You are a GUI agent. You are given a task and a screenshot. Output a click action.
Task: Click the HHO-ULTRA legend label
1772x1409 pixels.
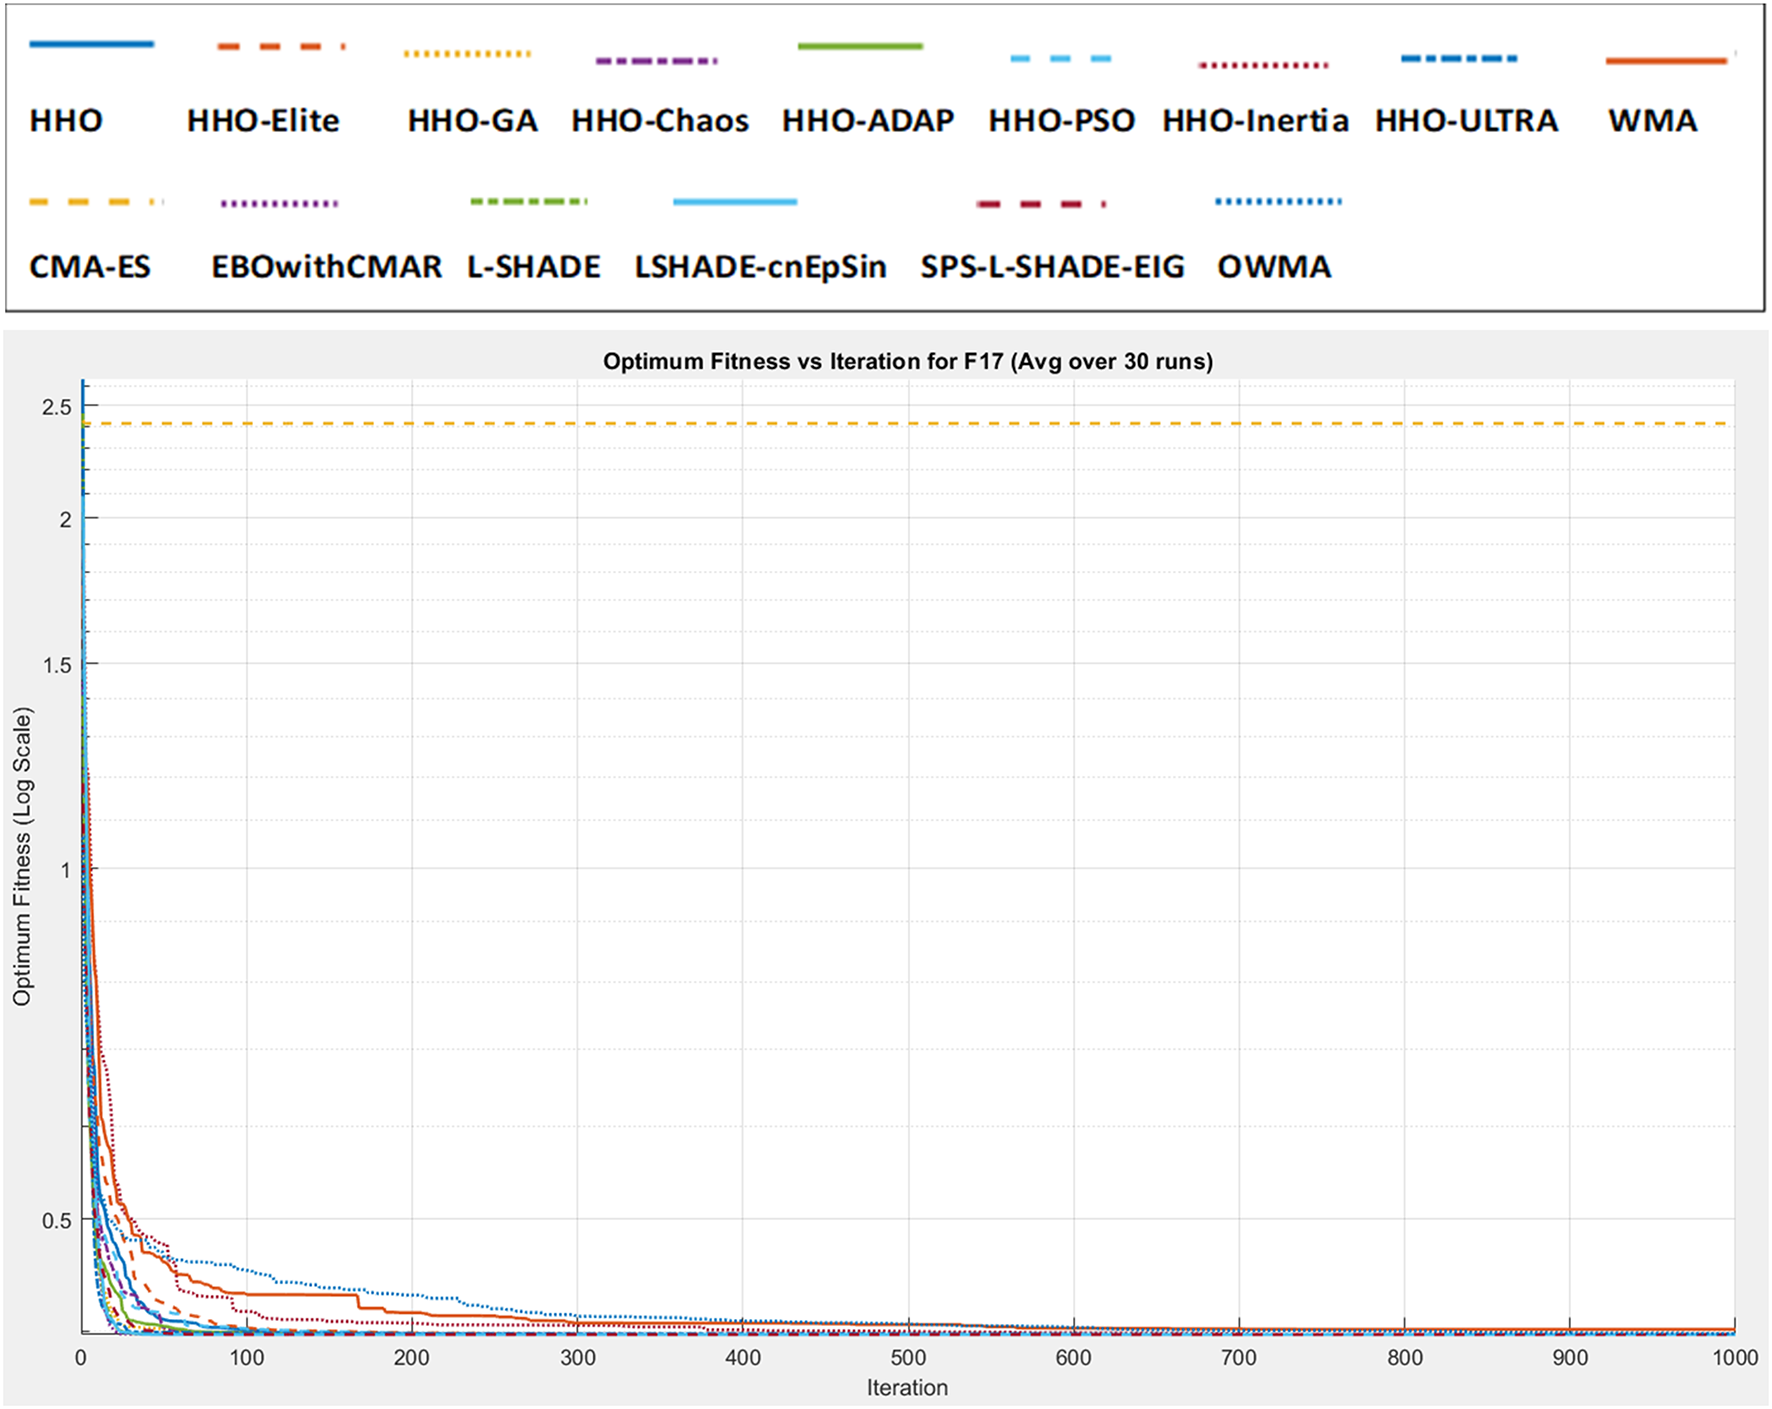1466,121
